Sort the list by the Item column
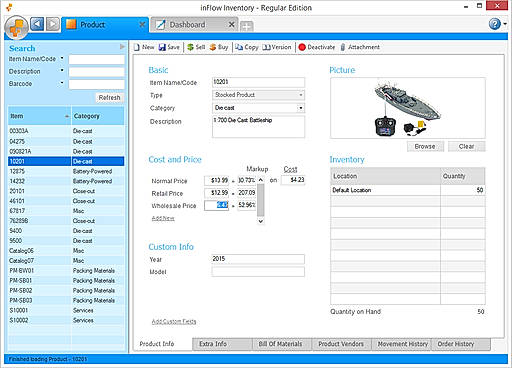This screenshot has height=368, width=512. tap(39, 116)
